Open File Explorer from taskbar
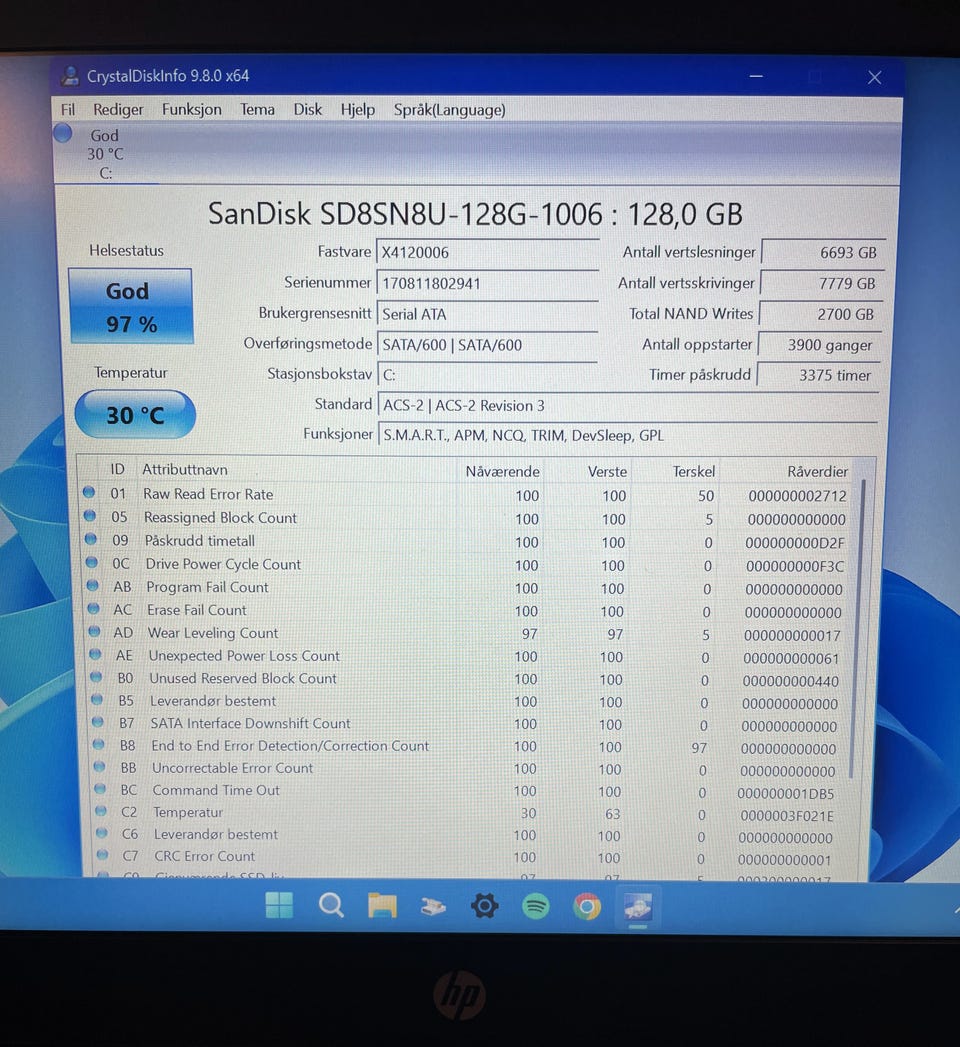The image size is (960, 1047). pos(382,906)
